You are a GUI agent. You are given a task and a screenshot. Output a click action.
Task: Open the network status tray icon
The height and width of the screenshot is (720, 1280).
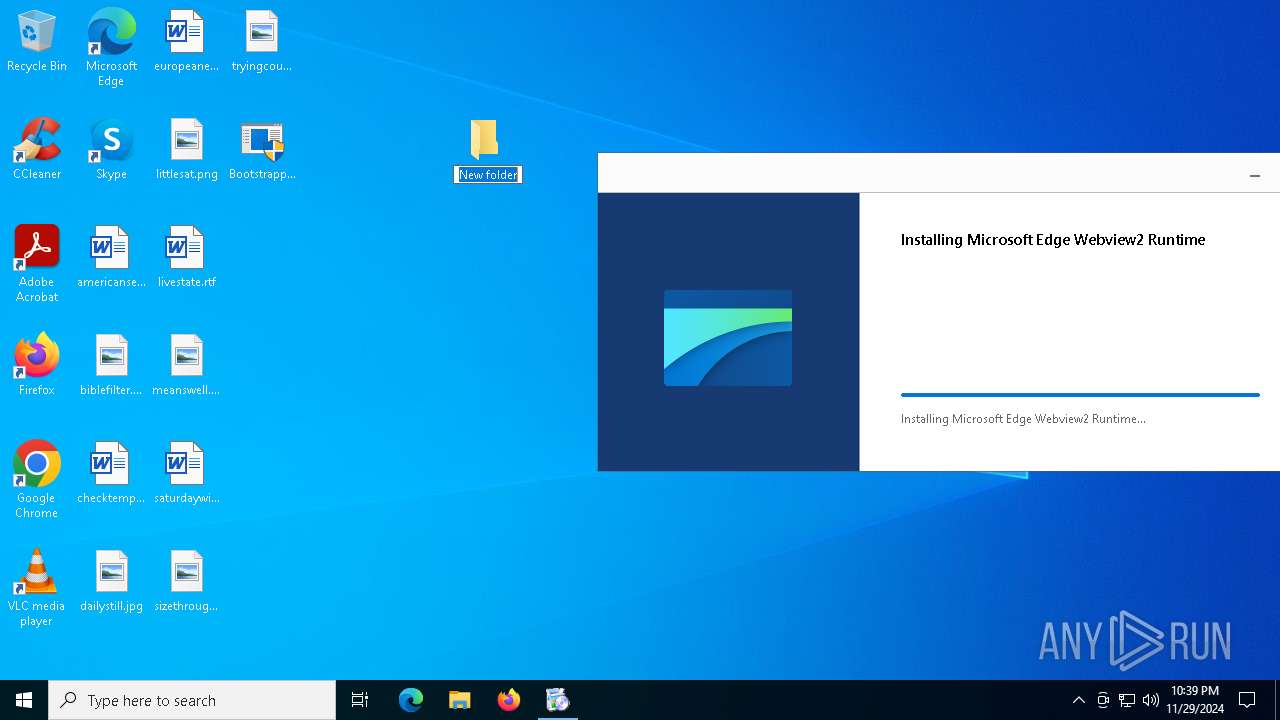[x=1127, y=700]
